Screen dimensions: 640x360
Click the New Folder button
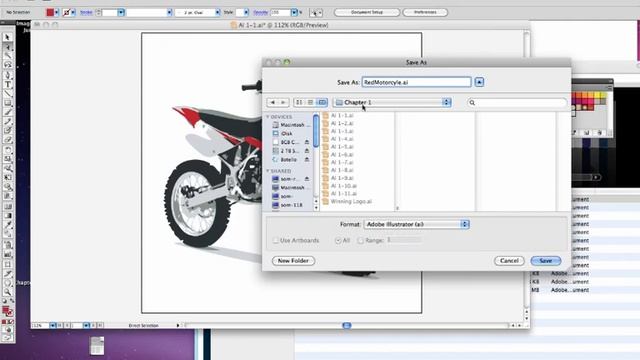(x=293, y=261)
